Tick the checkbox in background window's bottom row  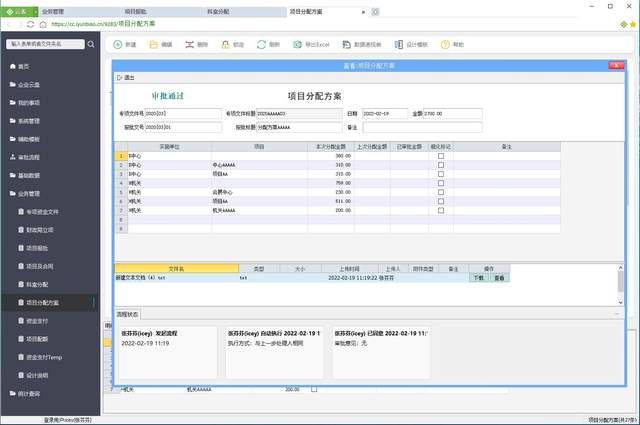(314, 389)
